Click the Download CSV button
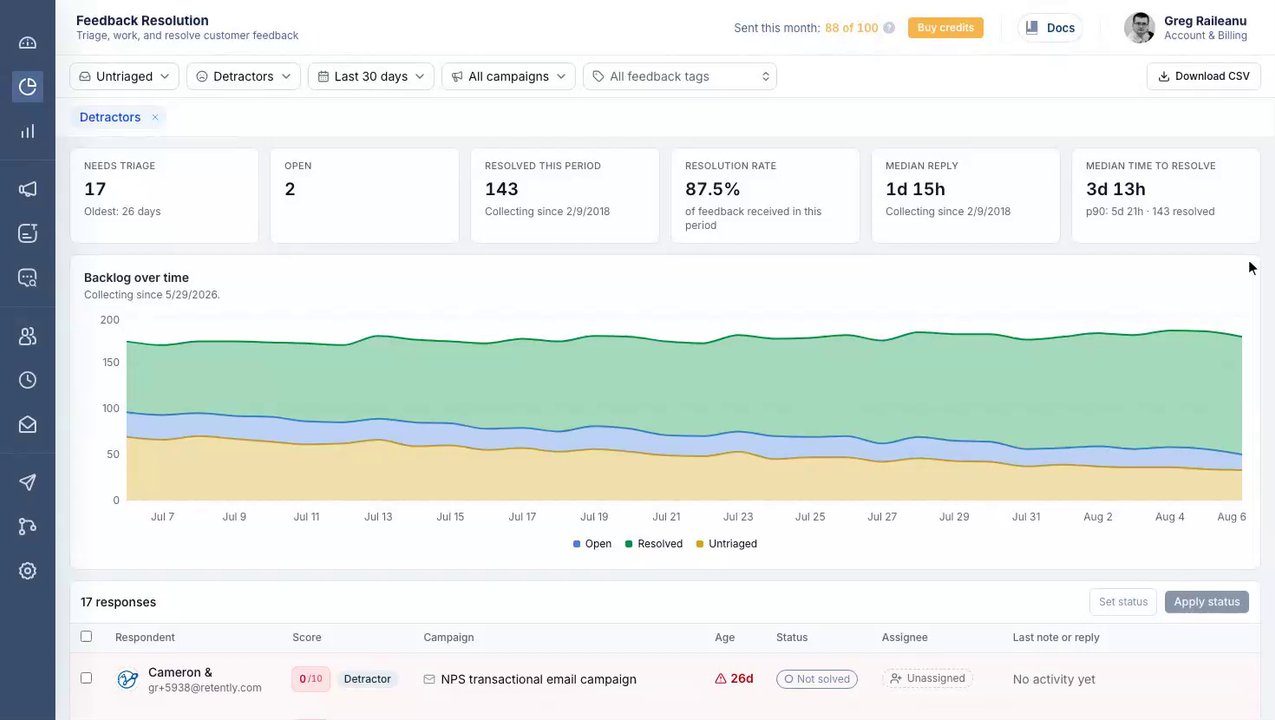 point(1203,76)
